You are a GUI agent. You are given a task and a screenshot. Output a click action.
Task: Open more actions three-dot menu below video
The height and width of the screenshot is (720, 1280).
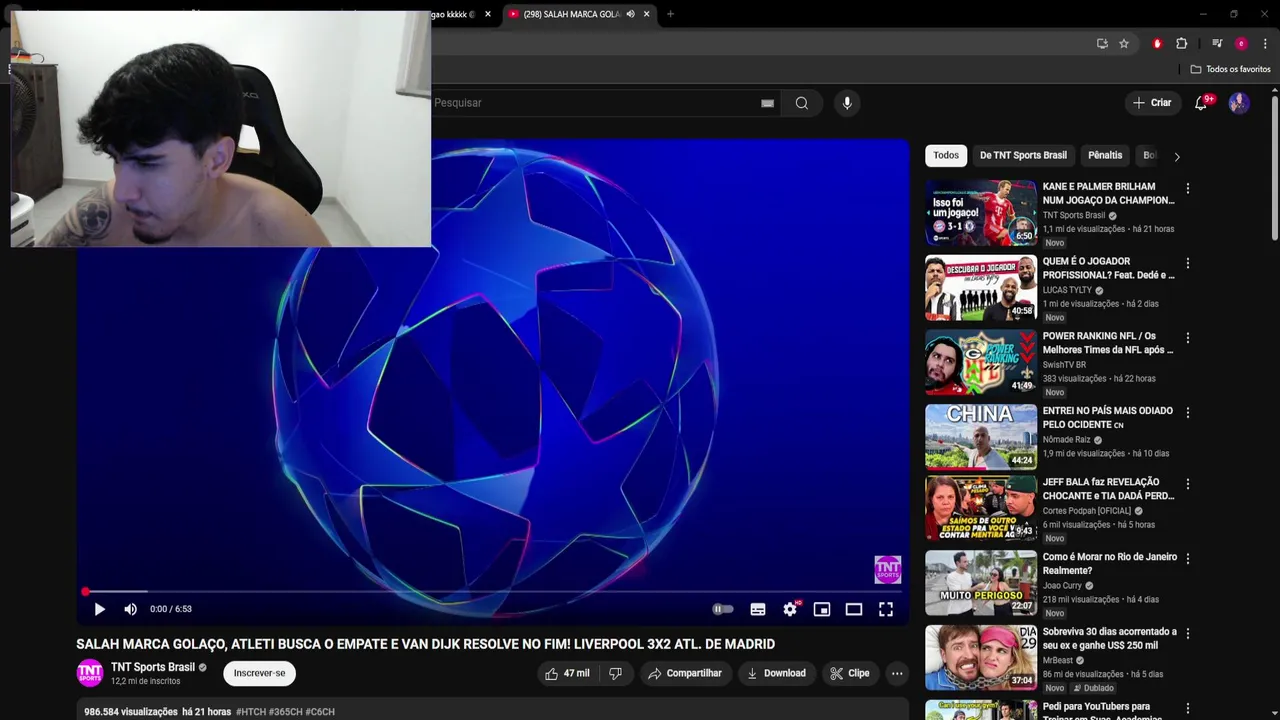[x=897, y=673]
